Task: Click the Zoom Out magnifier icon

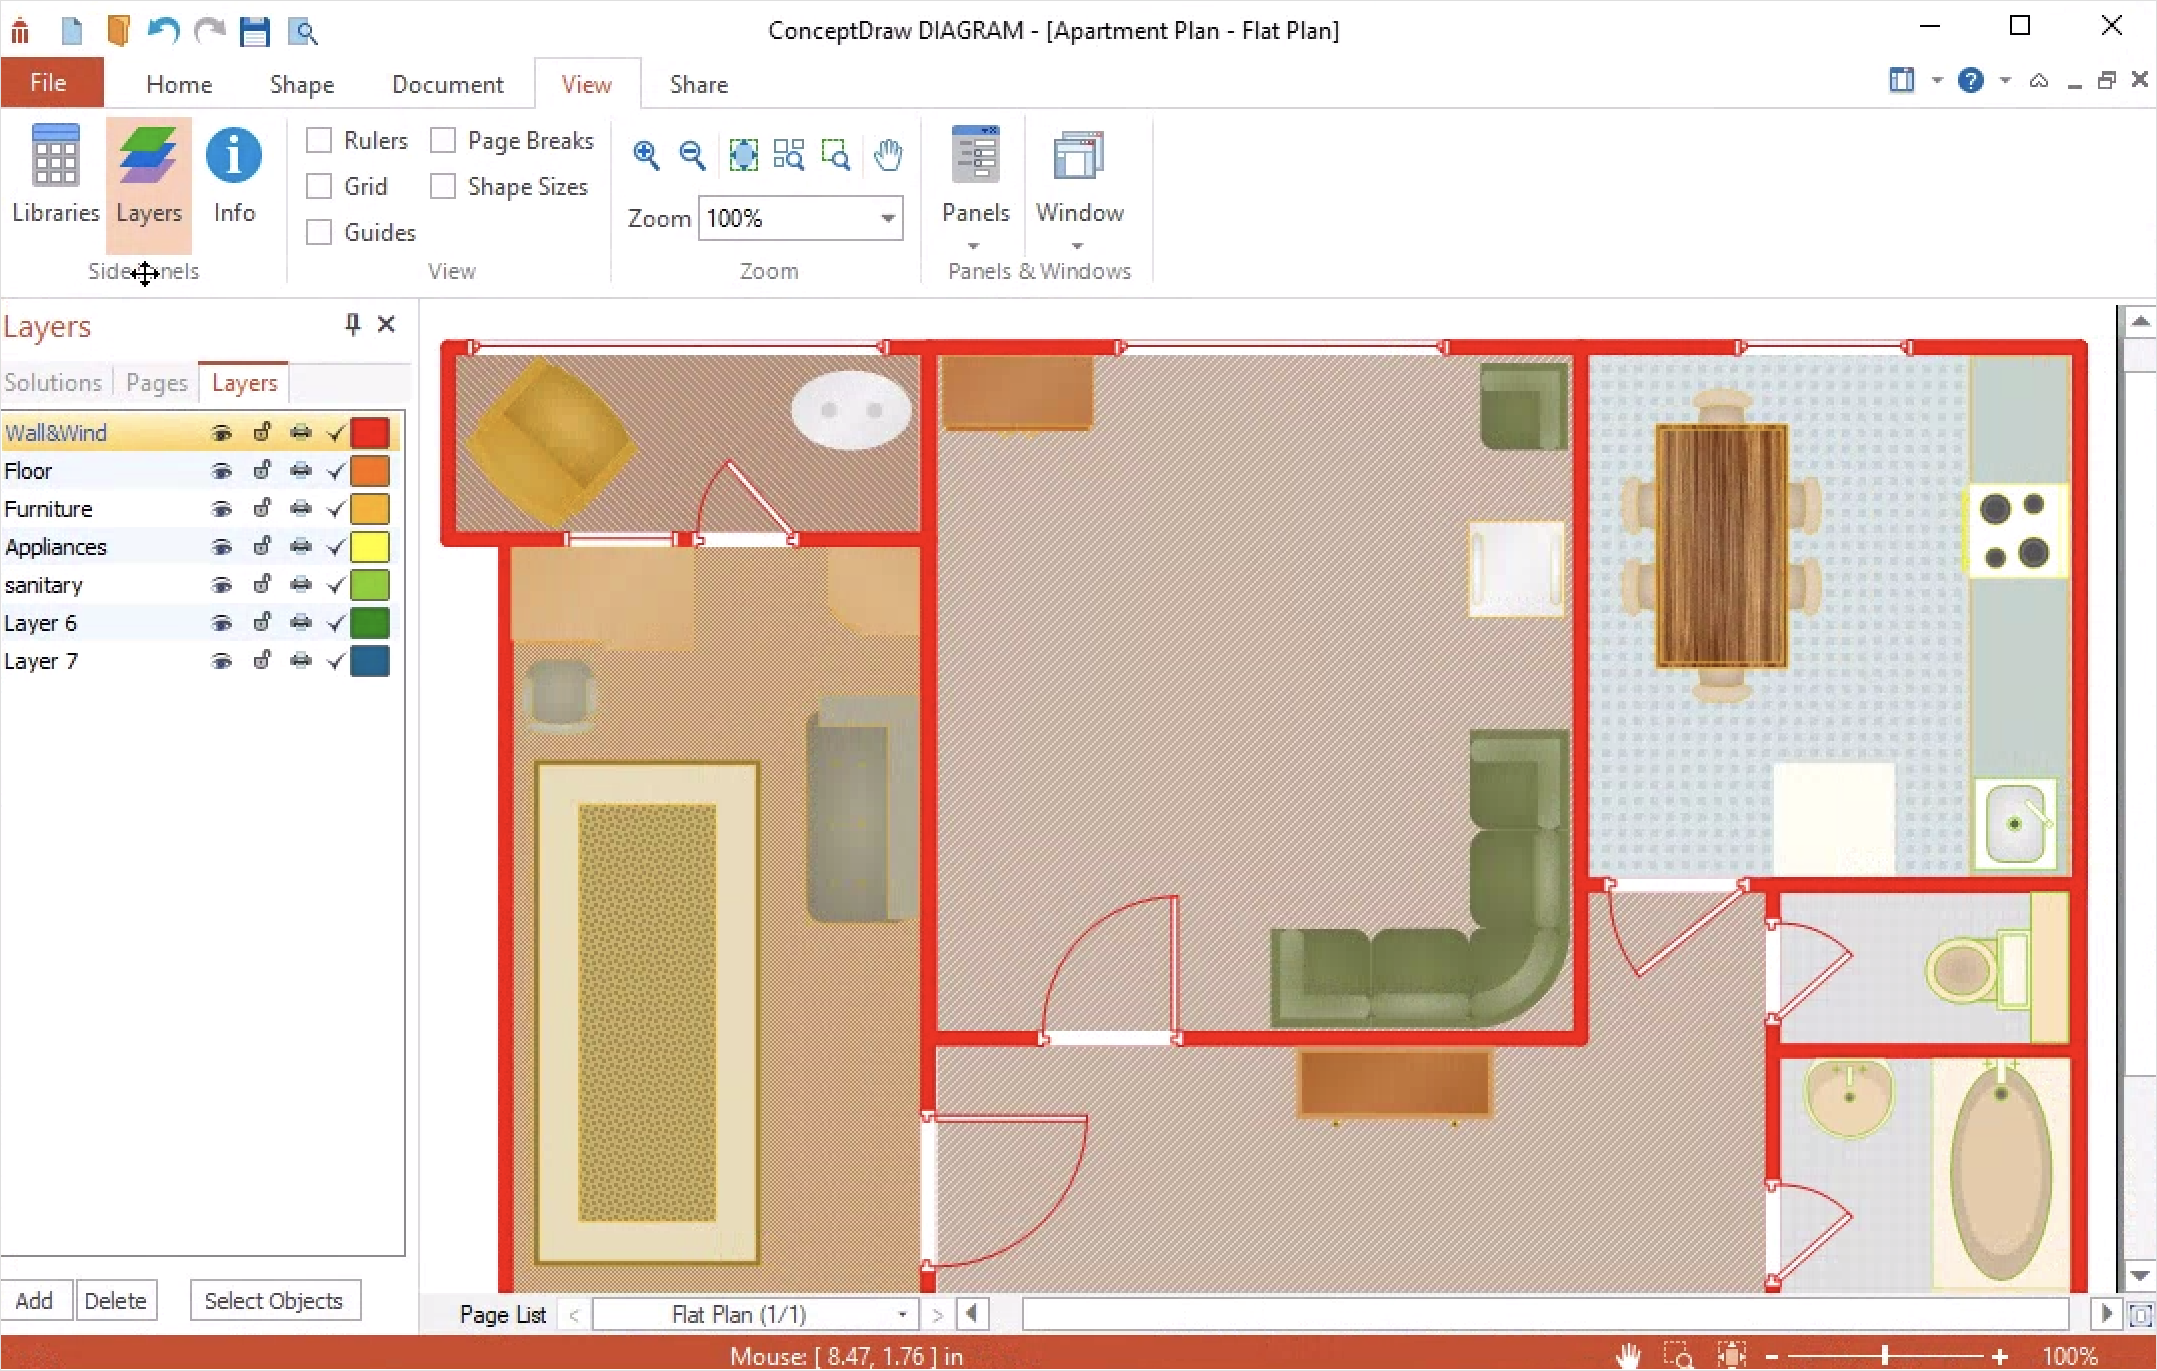Action: pos(692,155)
